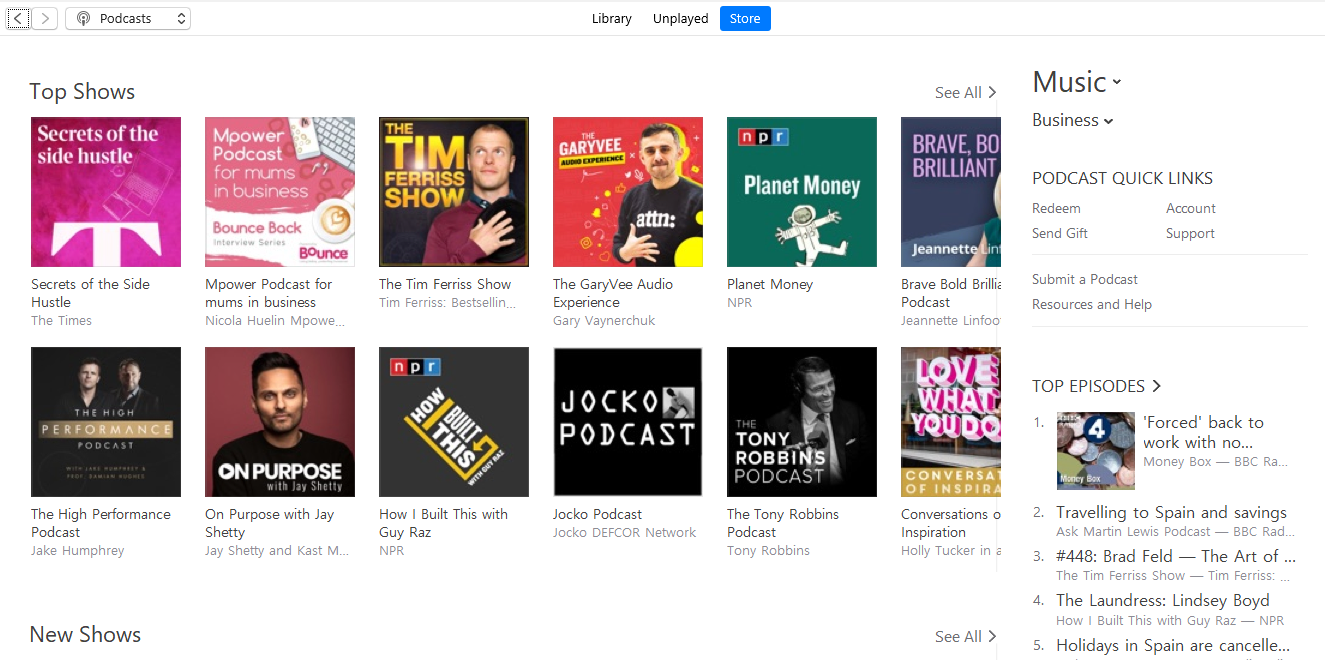The height and width of the screenshot is (660, 1325).
Task: Expand the TOP EPISODES list
Action: click(1097, 386)
